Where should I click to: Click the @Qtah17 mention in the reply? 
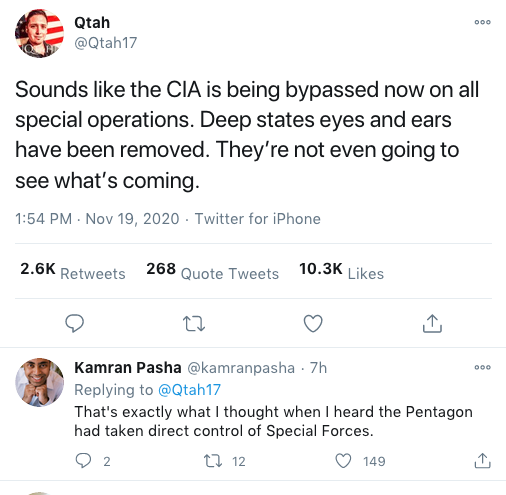click(x=189, y=390)
